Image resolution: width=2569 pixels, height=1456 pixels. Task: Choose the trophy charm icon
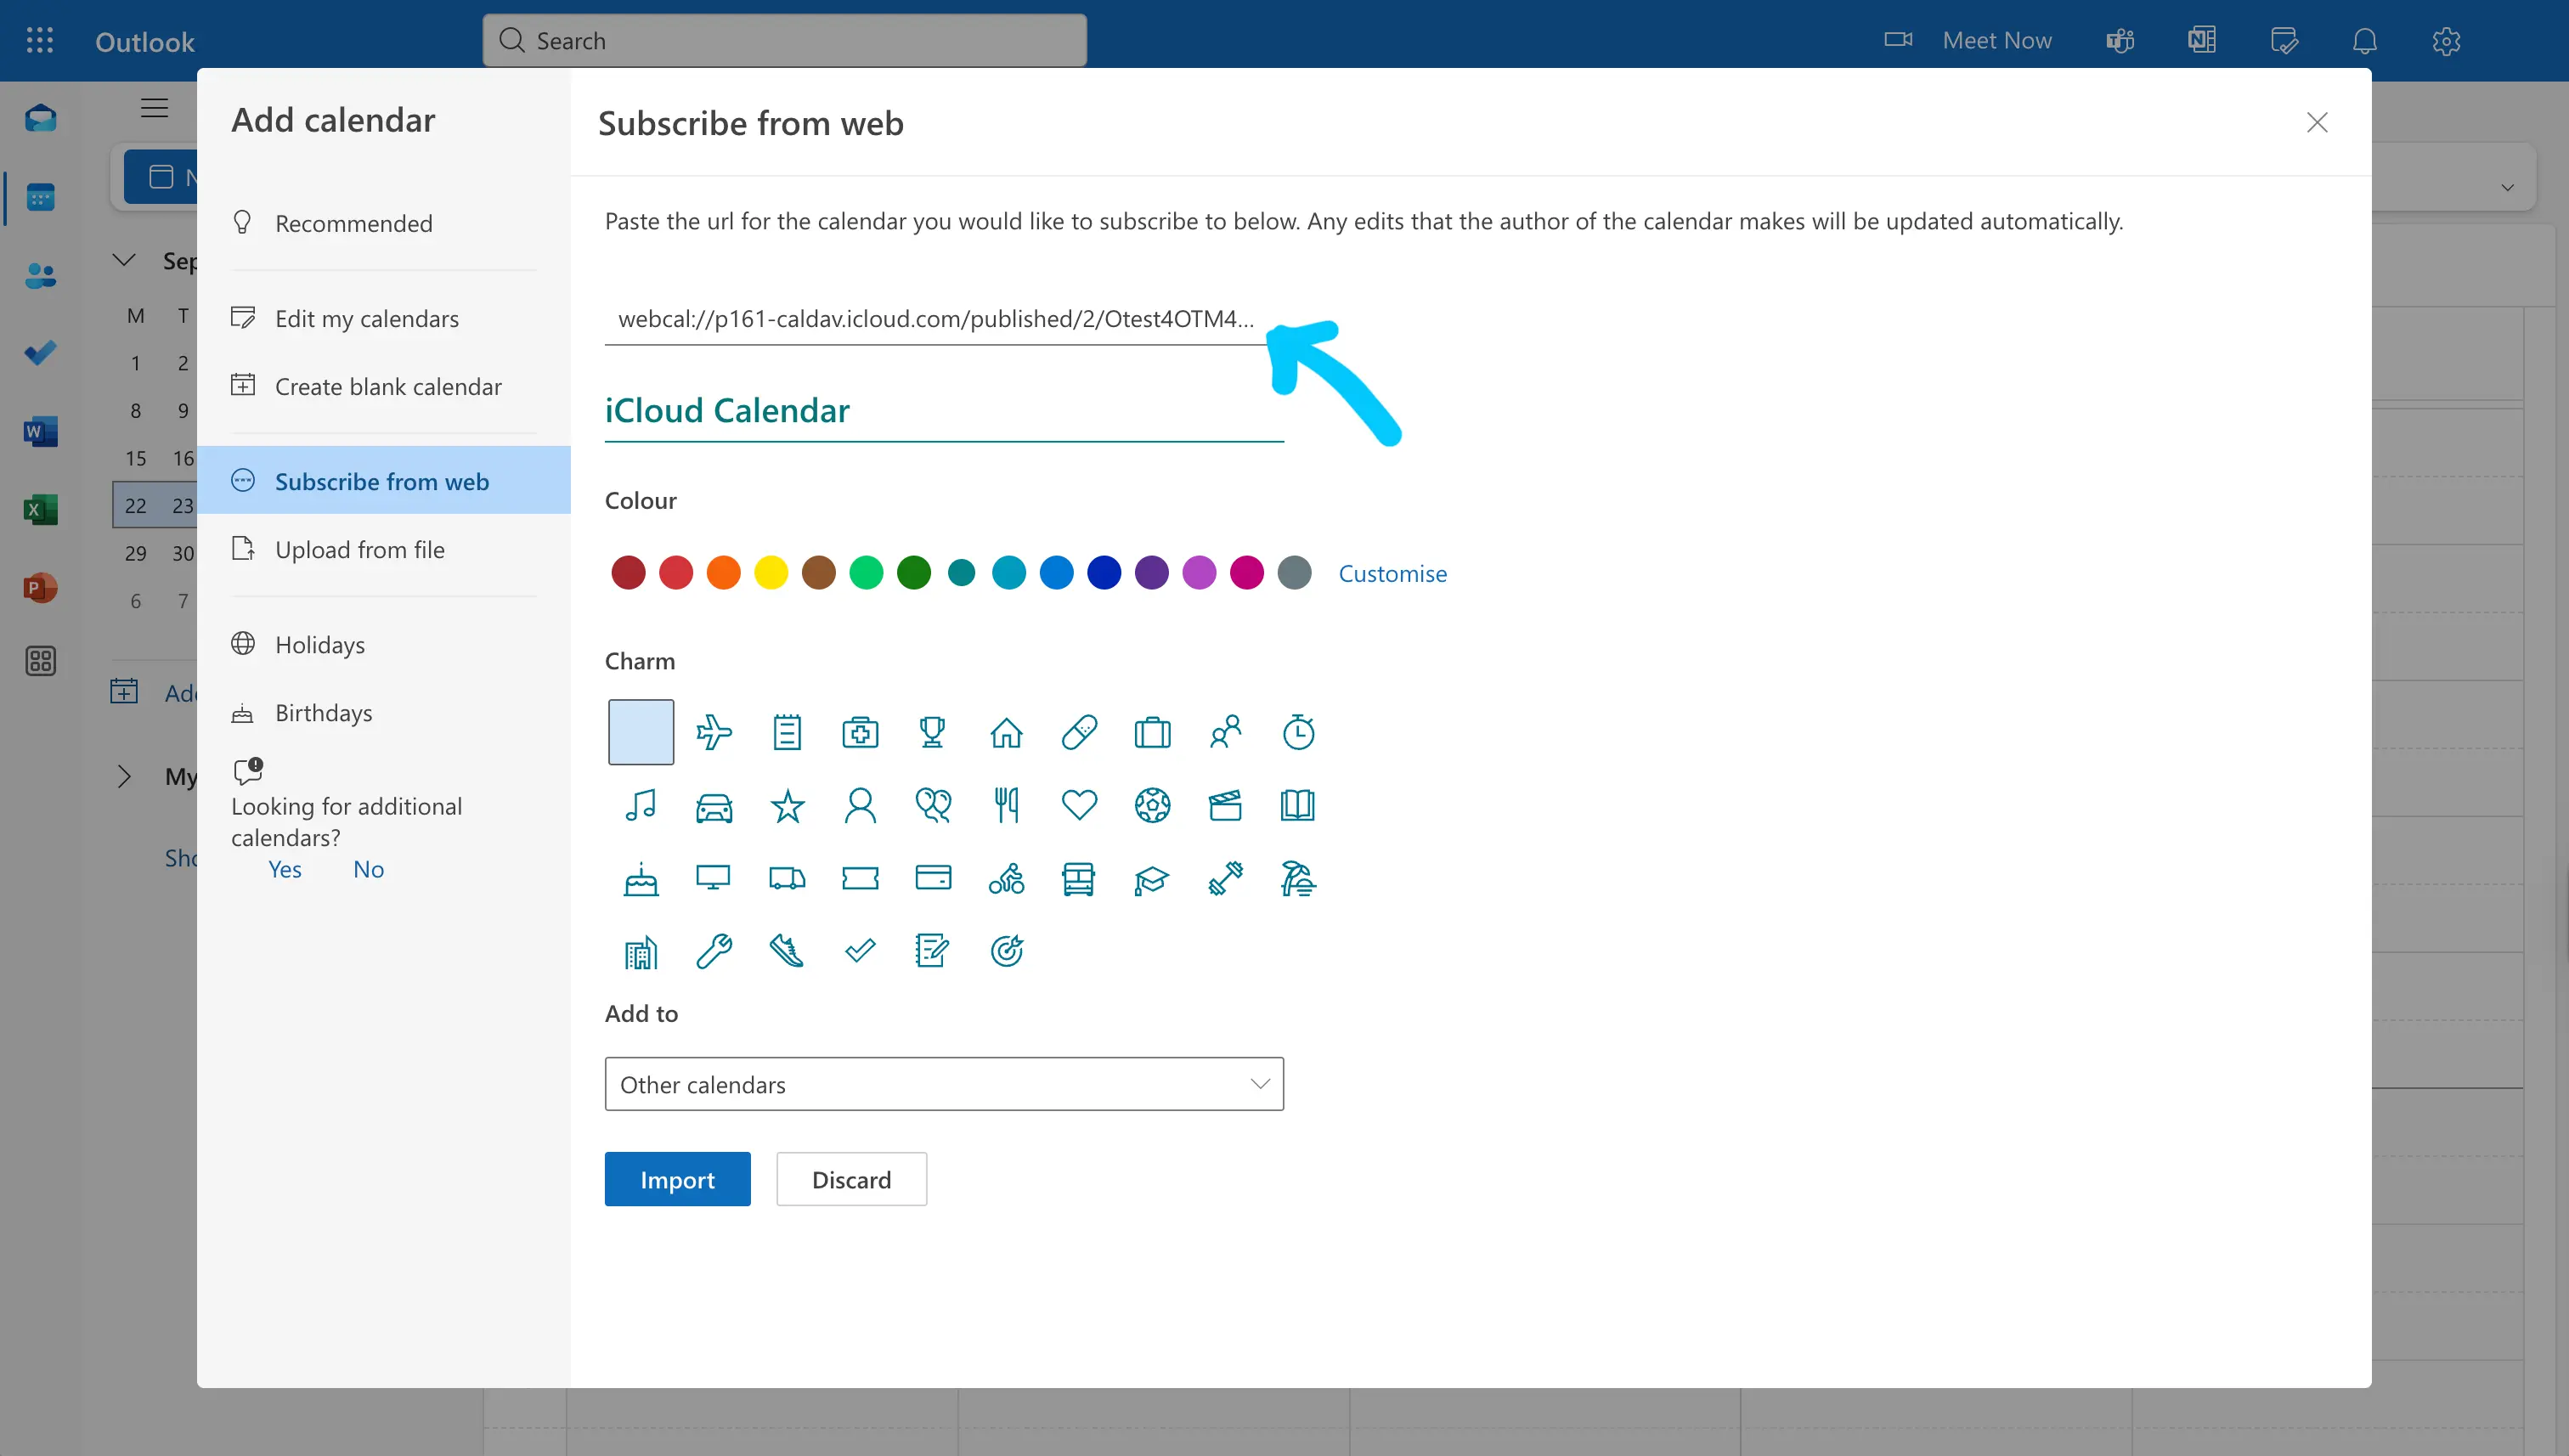932,732
